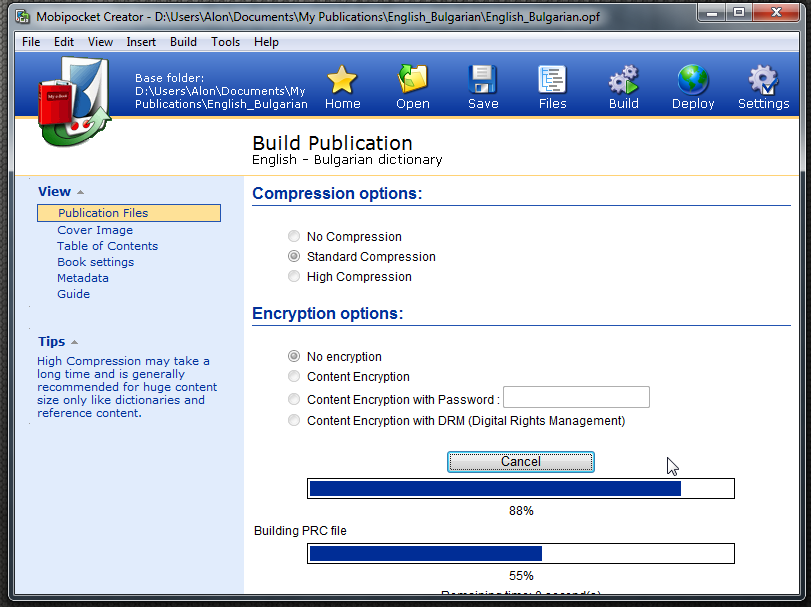Click the Building PRC file status text
Viewport: 811px width, 607px height.
301,531
